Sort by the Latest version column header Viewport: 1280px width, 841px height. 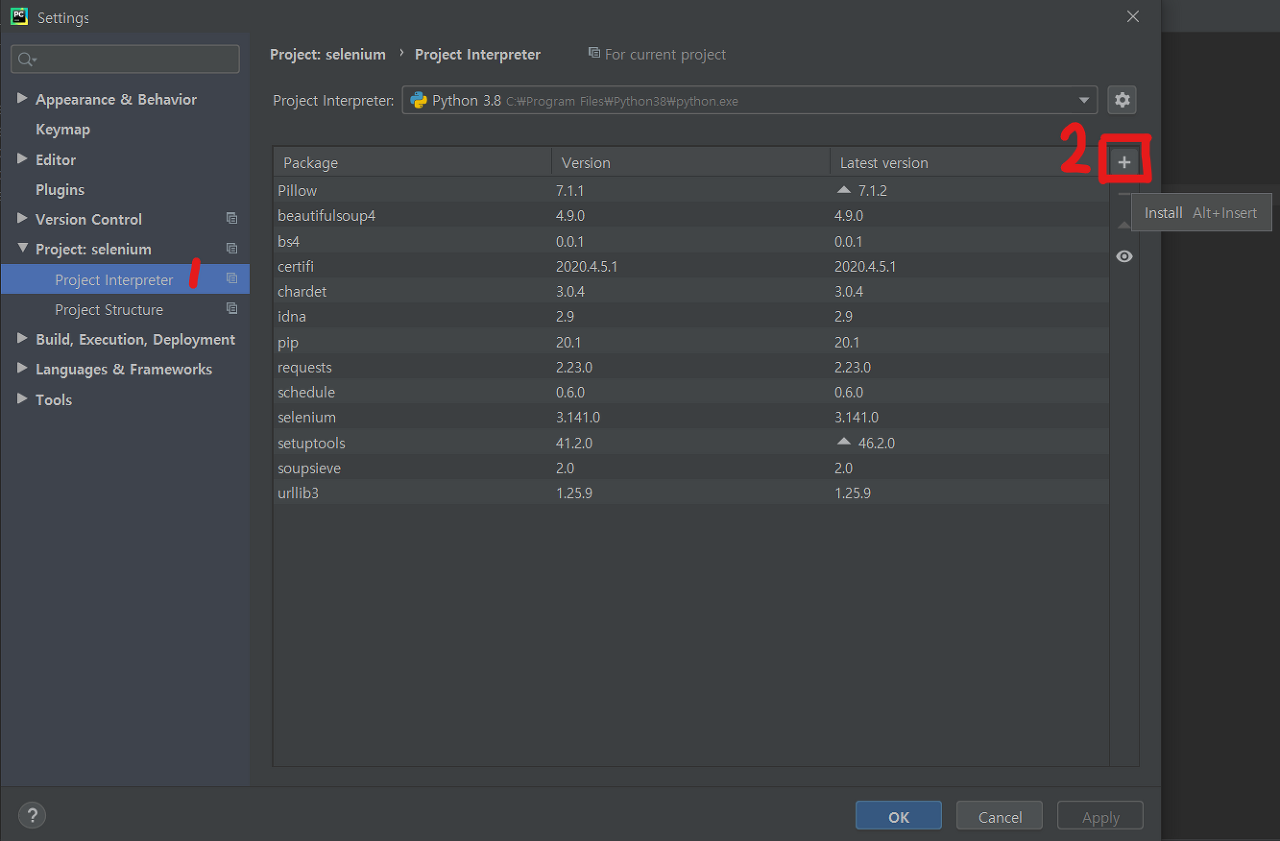[x=969, y=162]
